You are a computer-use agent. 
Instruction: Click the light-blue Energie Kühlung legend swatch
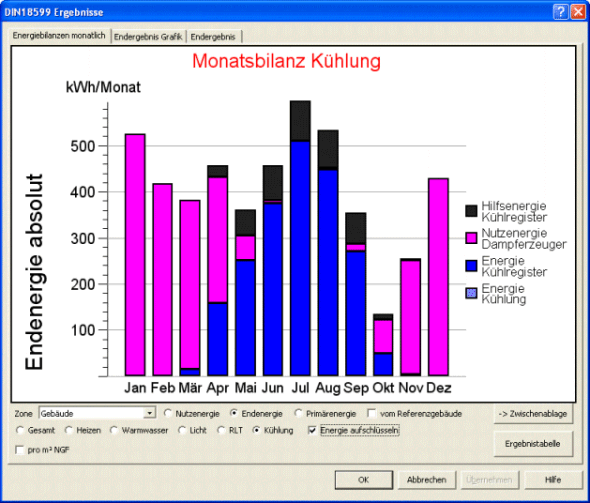471,293
